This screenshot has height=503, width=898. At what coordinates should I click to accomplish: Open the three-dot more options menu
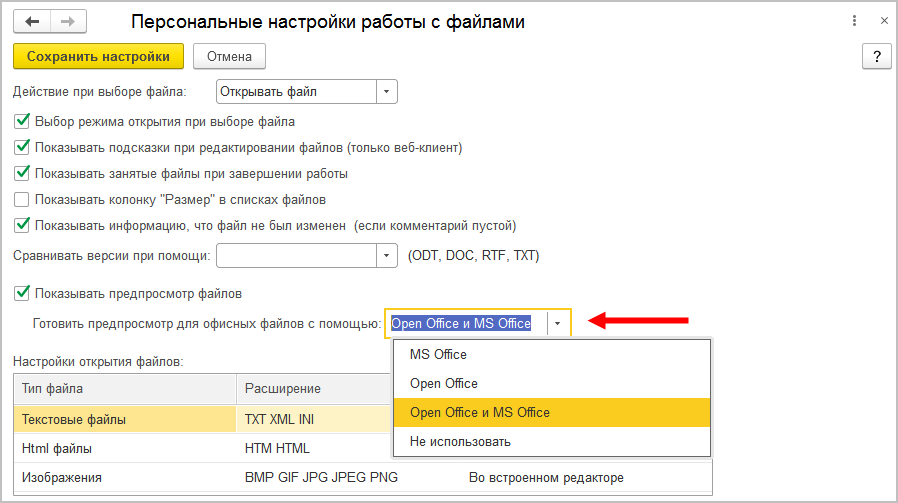coord(854,21)
